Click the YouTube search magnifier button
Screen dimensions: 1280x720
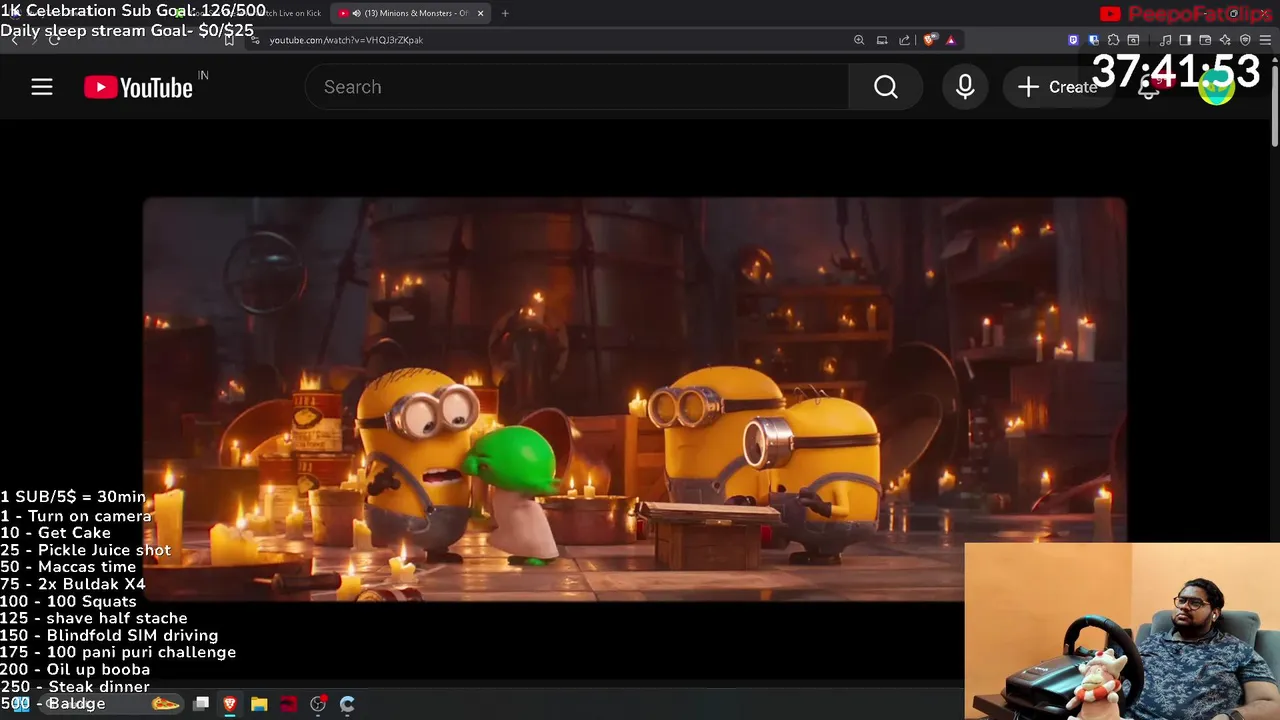[x=885, y=87]
